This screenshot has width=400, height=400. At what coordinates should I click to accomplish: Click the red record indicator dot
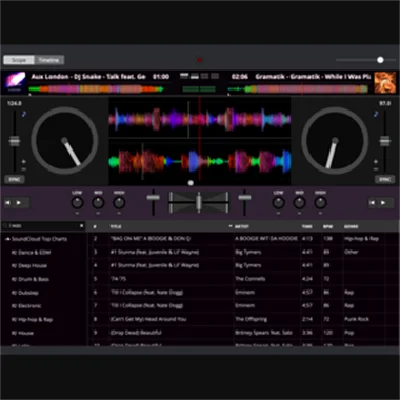(x=199, y=60)
